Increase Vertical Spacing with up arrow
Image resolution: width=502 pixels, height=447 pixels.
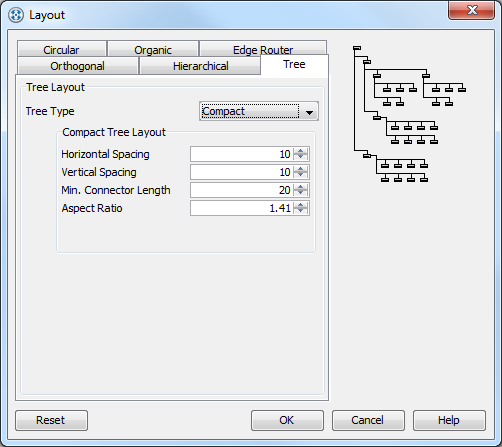pyautogui.click(x=301, y=169)
